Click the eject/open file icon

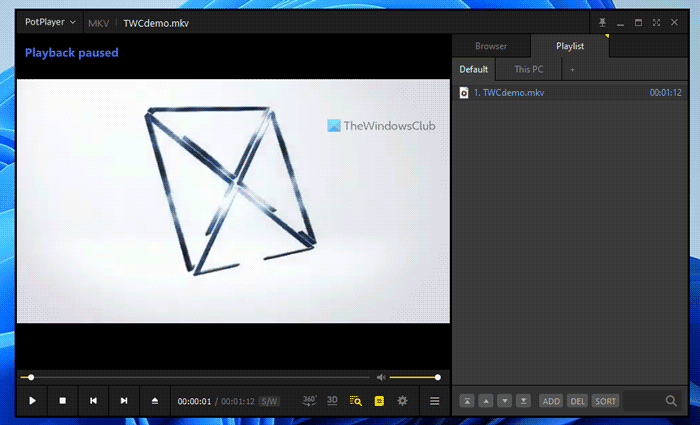[x=155, y=401]
